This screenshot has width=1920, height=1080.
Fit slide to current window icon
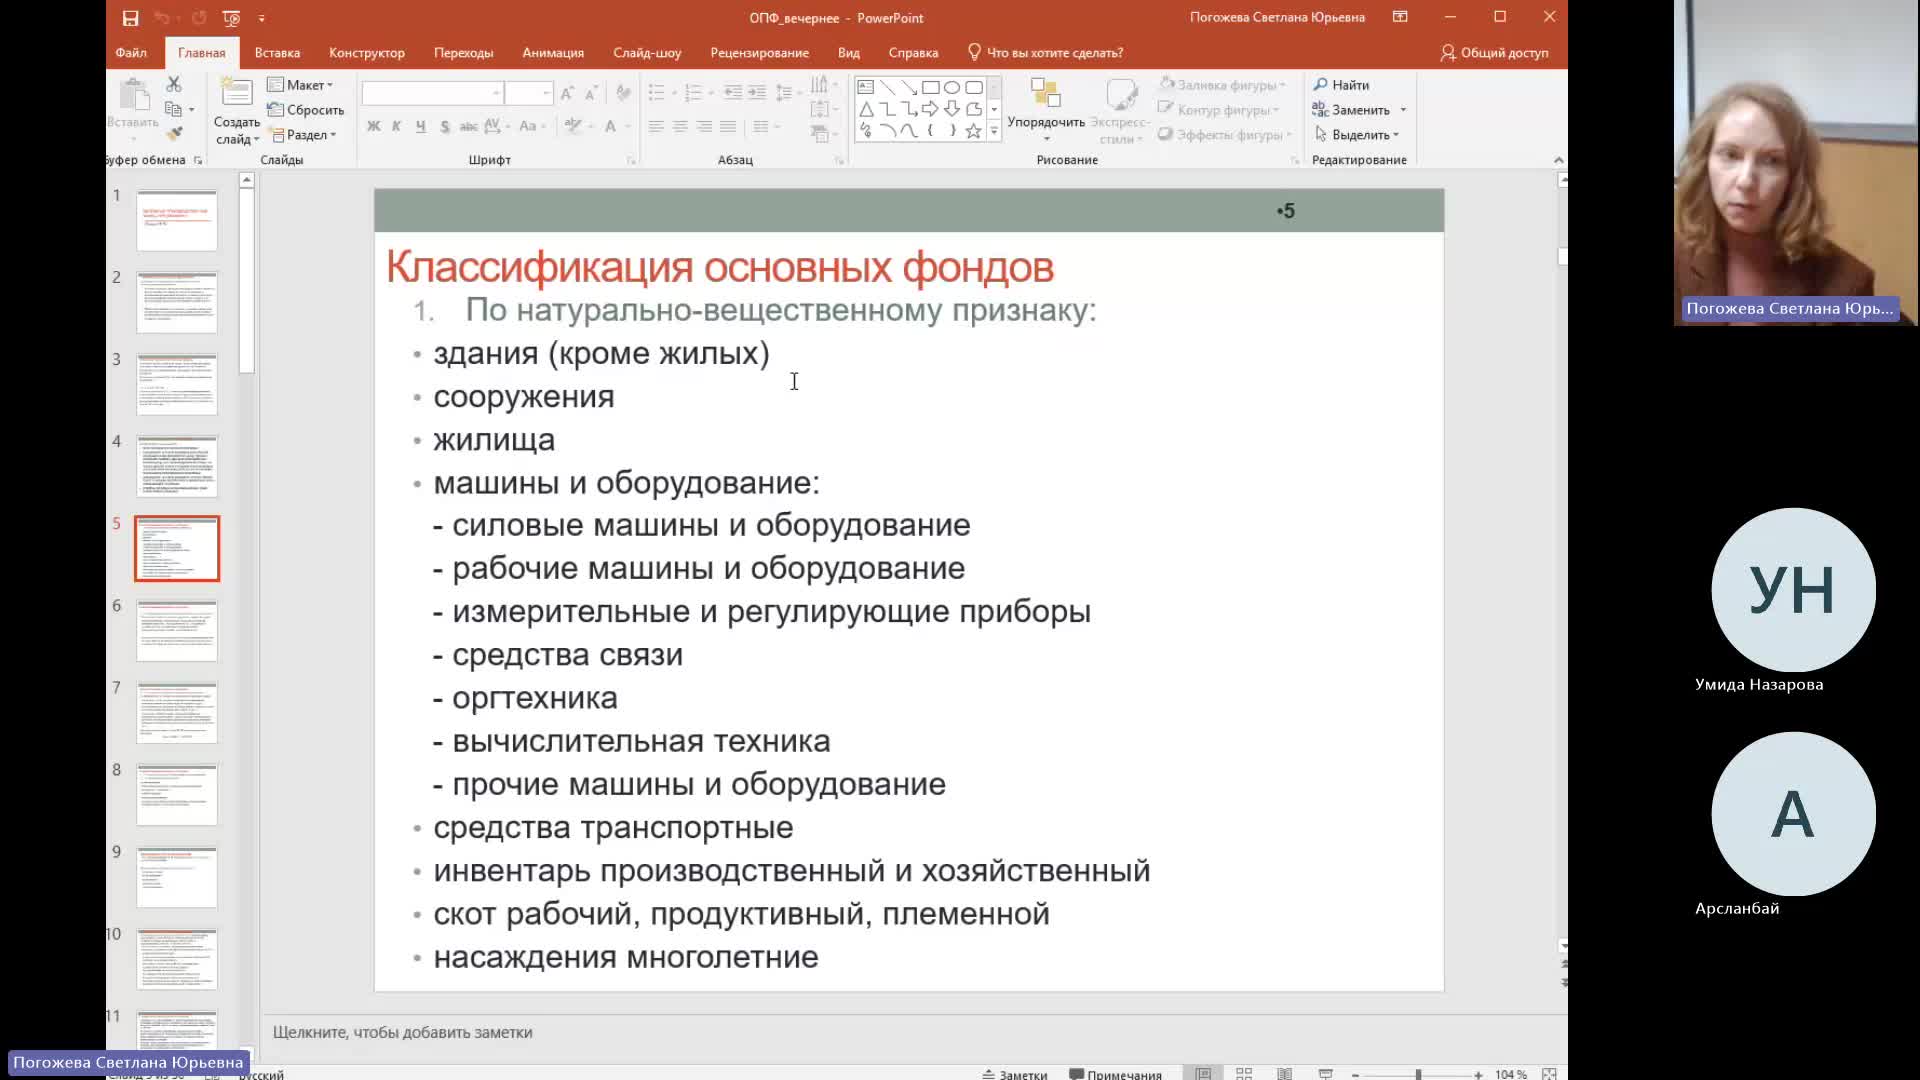(x=1549, y=1074)
